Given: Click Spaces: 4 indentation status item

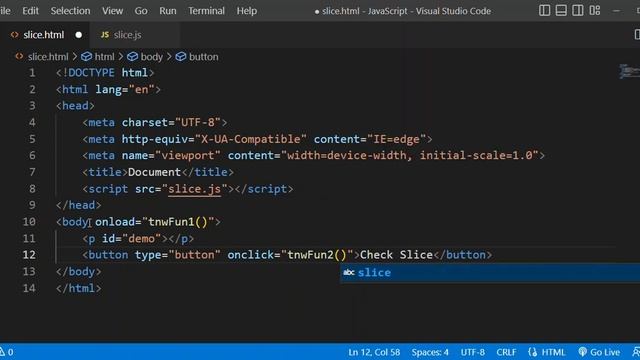Looking at the screenshot, I should [x=430, y=352].
